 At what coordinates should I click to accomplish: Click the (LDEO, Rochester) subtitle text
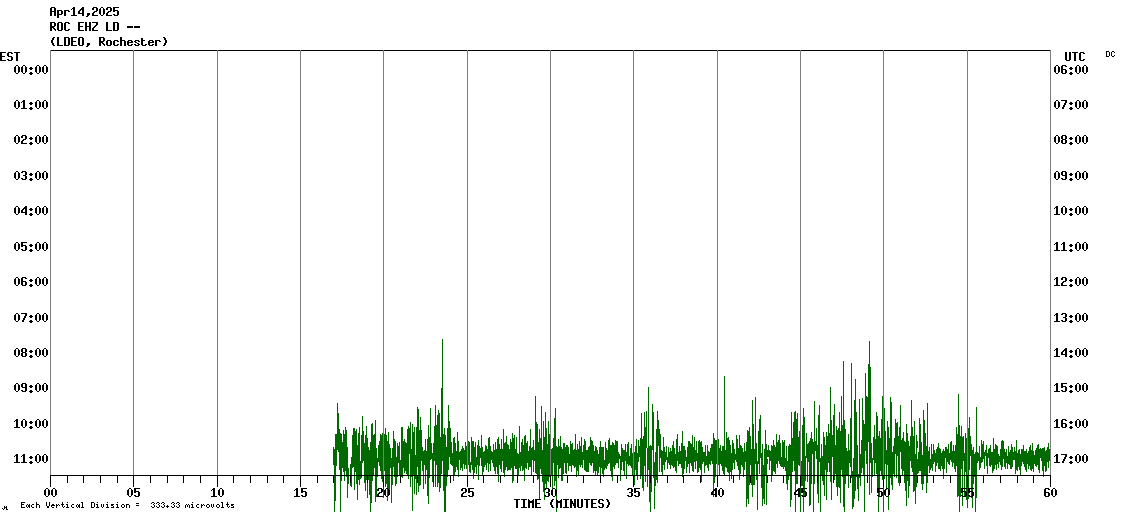coord(108,42)
